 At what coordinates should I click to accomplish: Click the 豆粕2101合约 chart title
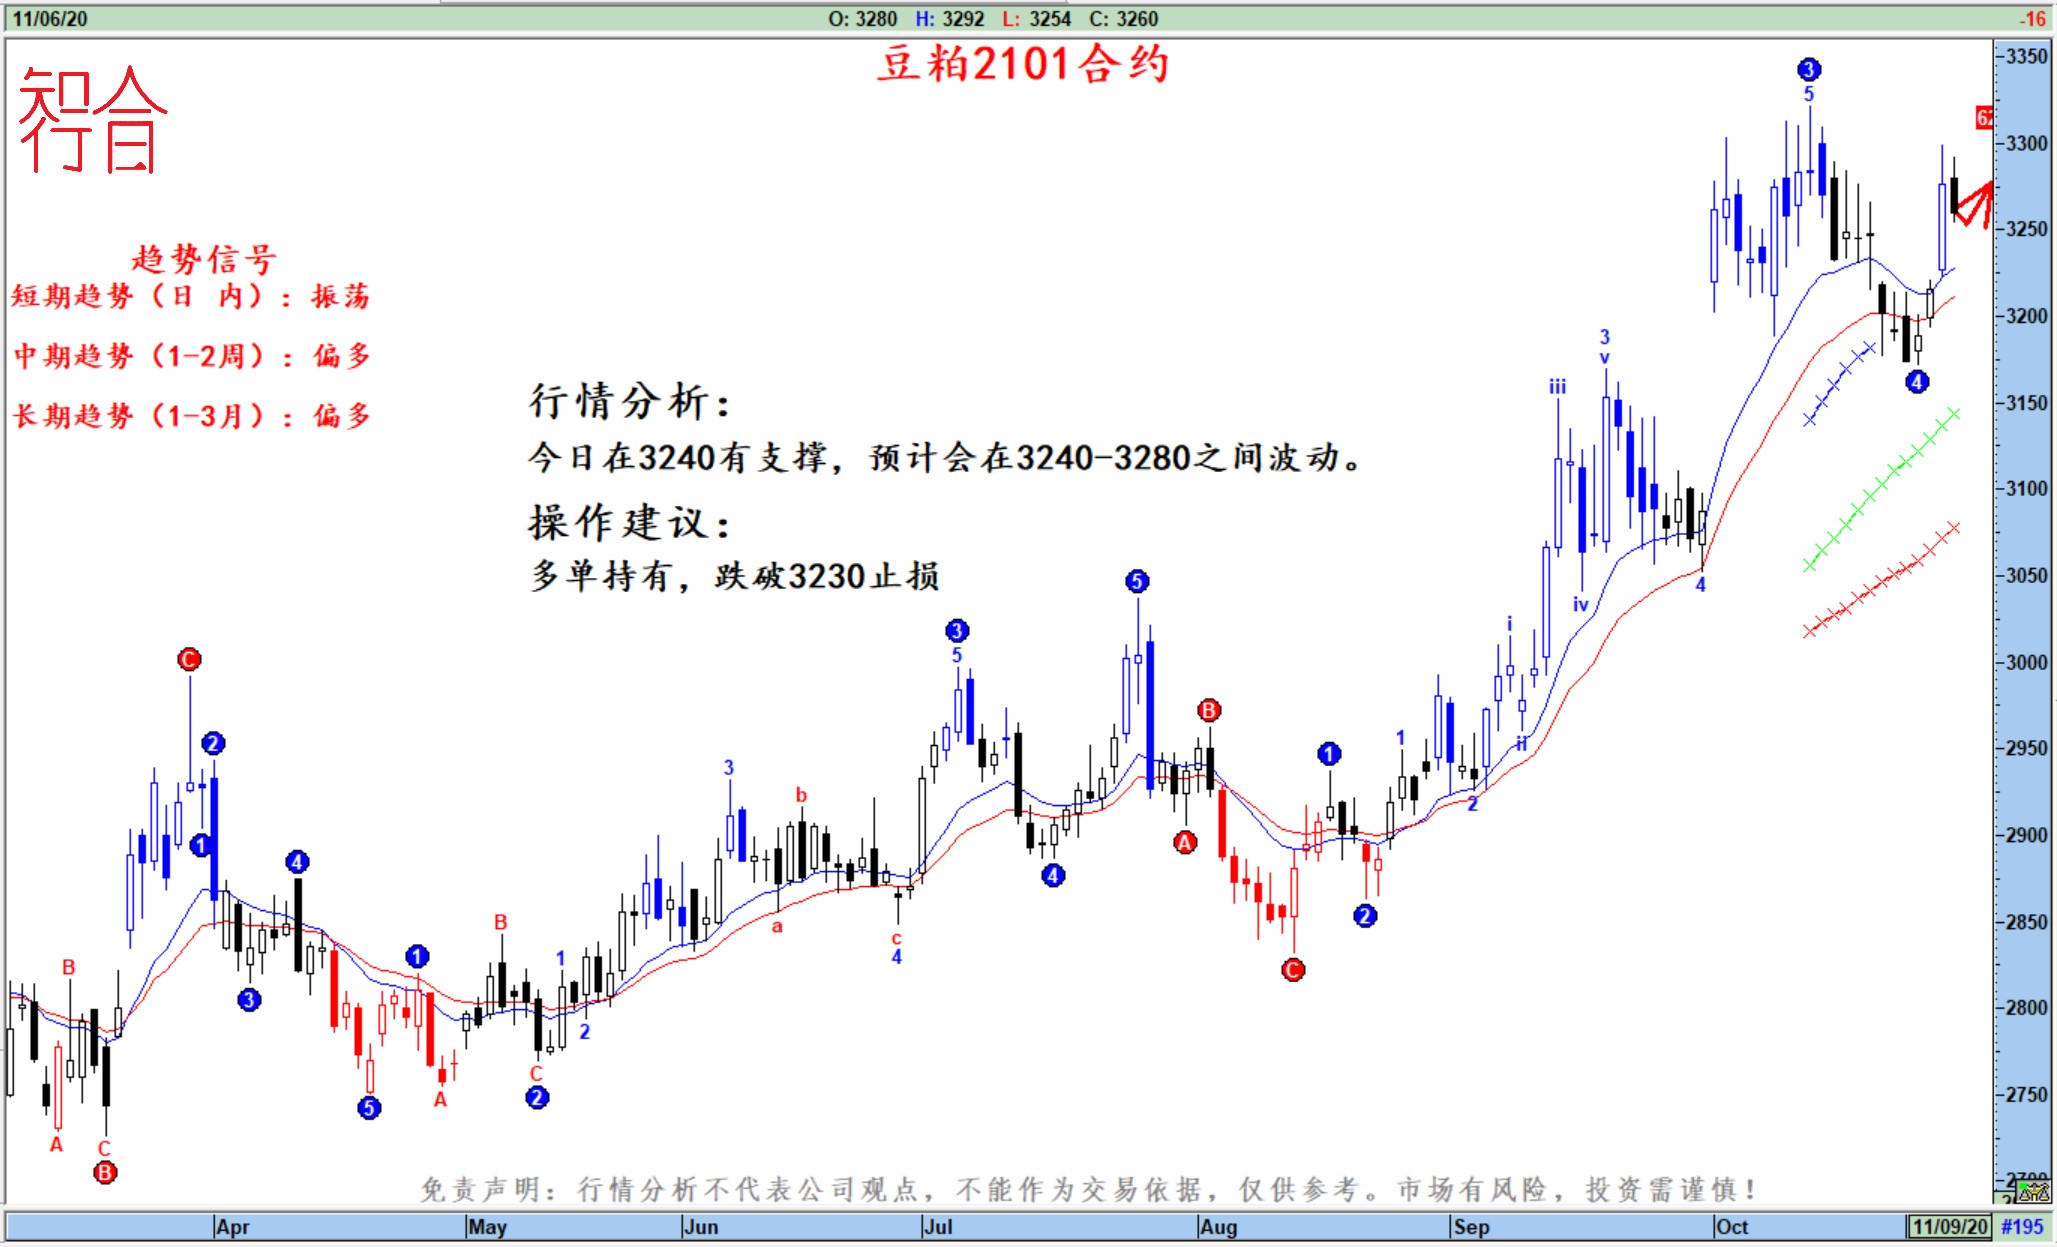tap(1022, 64)
